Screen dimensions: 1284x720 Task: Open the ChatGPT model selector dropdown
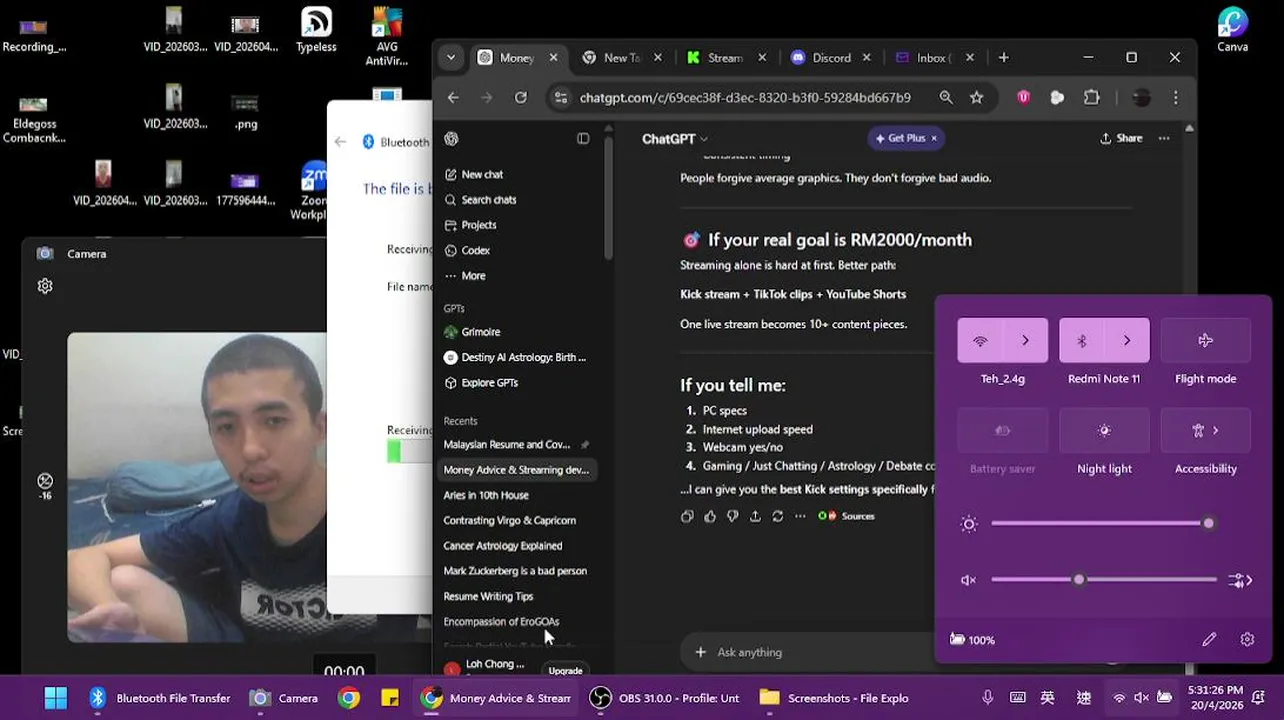(x=675, y=139)
